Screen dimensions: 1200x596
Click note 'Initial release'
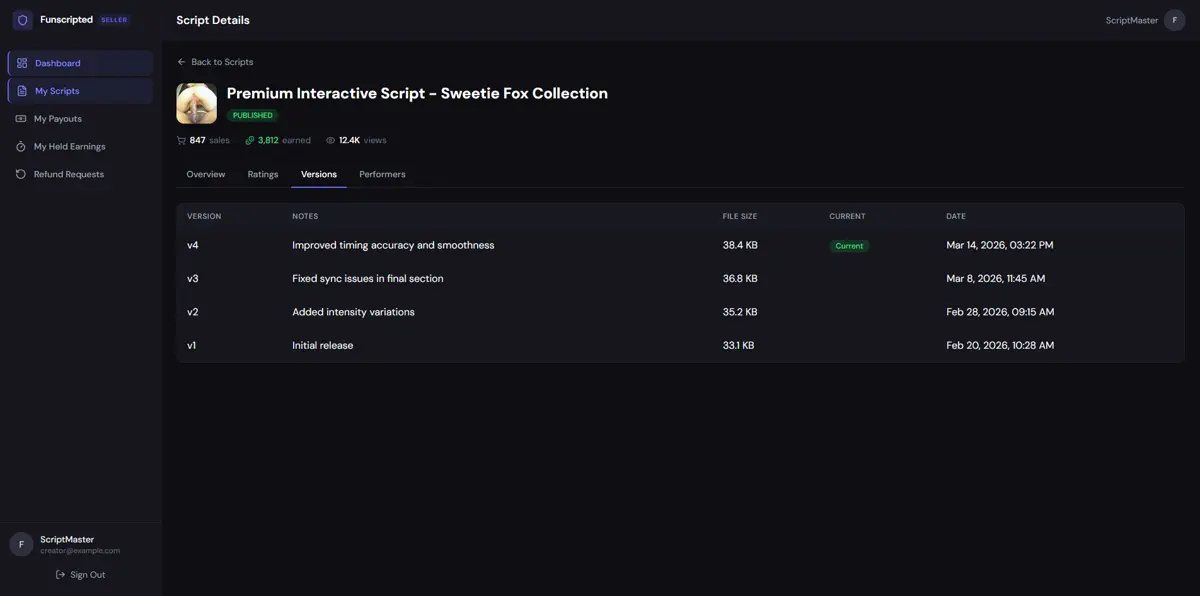(322, 346)
